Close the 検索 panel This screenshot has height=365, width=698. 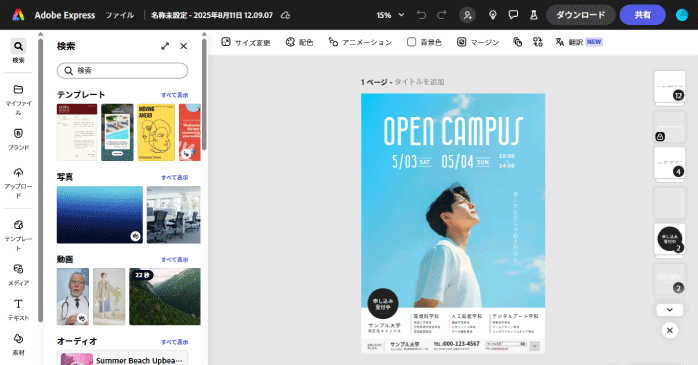pyautogui.click(x=183, y=46)
